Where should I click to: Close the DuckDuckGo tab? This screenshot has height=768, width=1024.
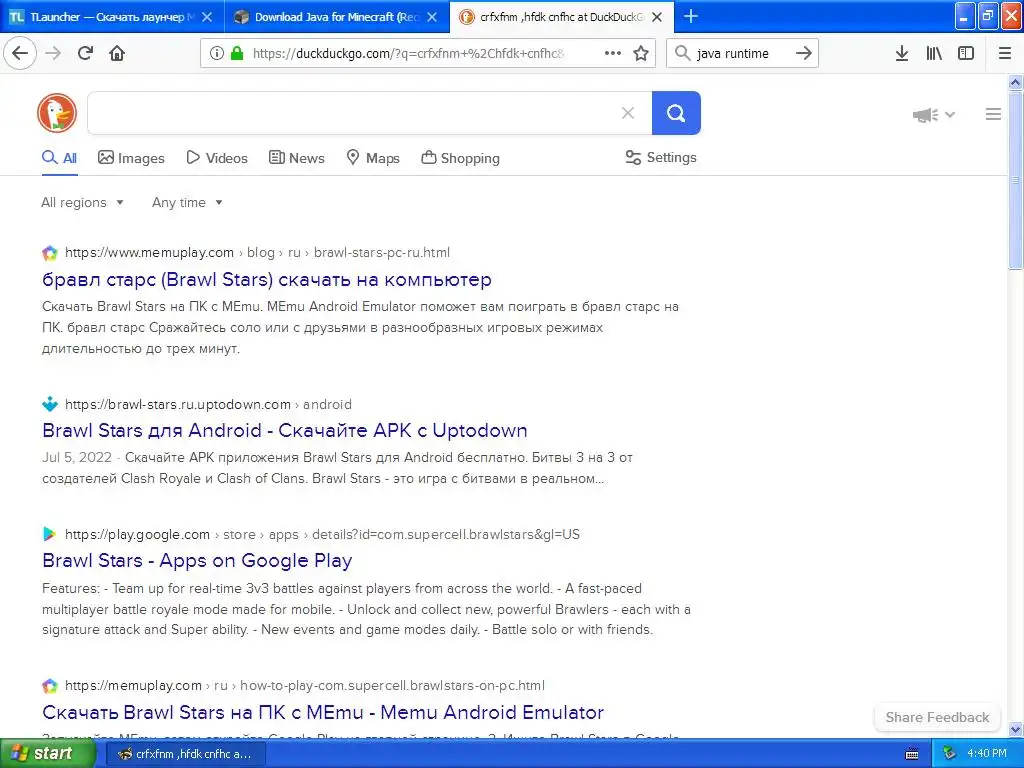pyautogui.click(x=657, y=17)
